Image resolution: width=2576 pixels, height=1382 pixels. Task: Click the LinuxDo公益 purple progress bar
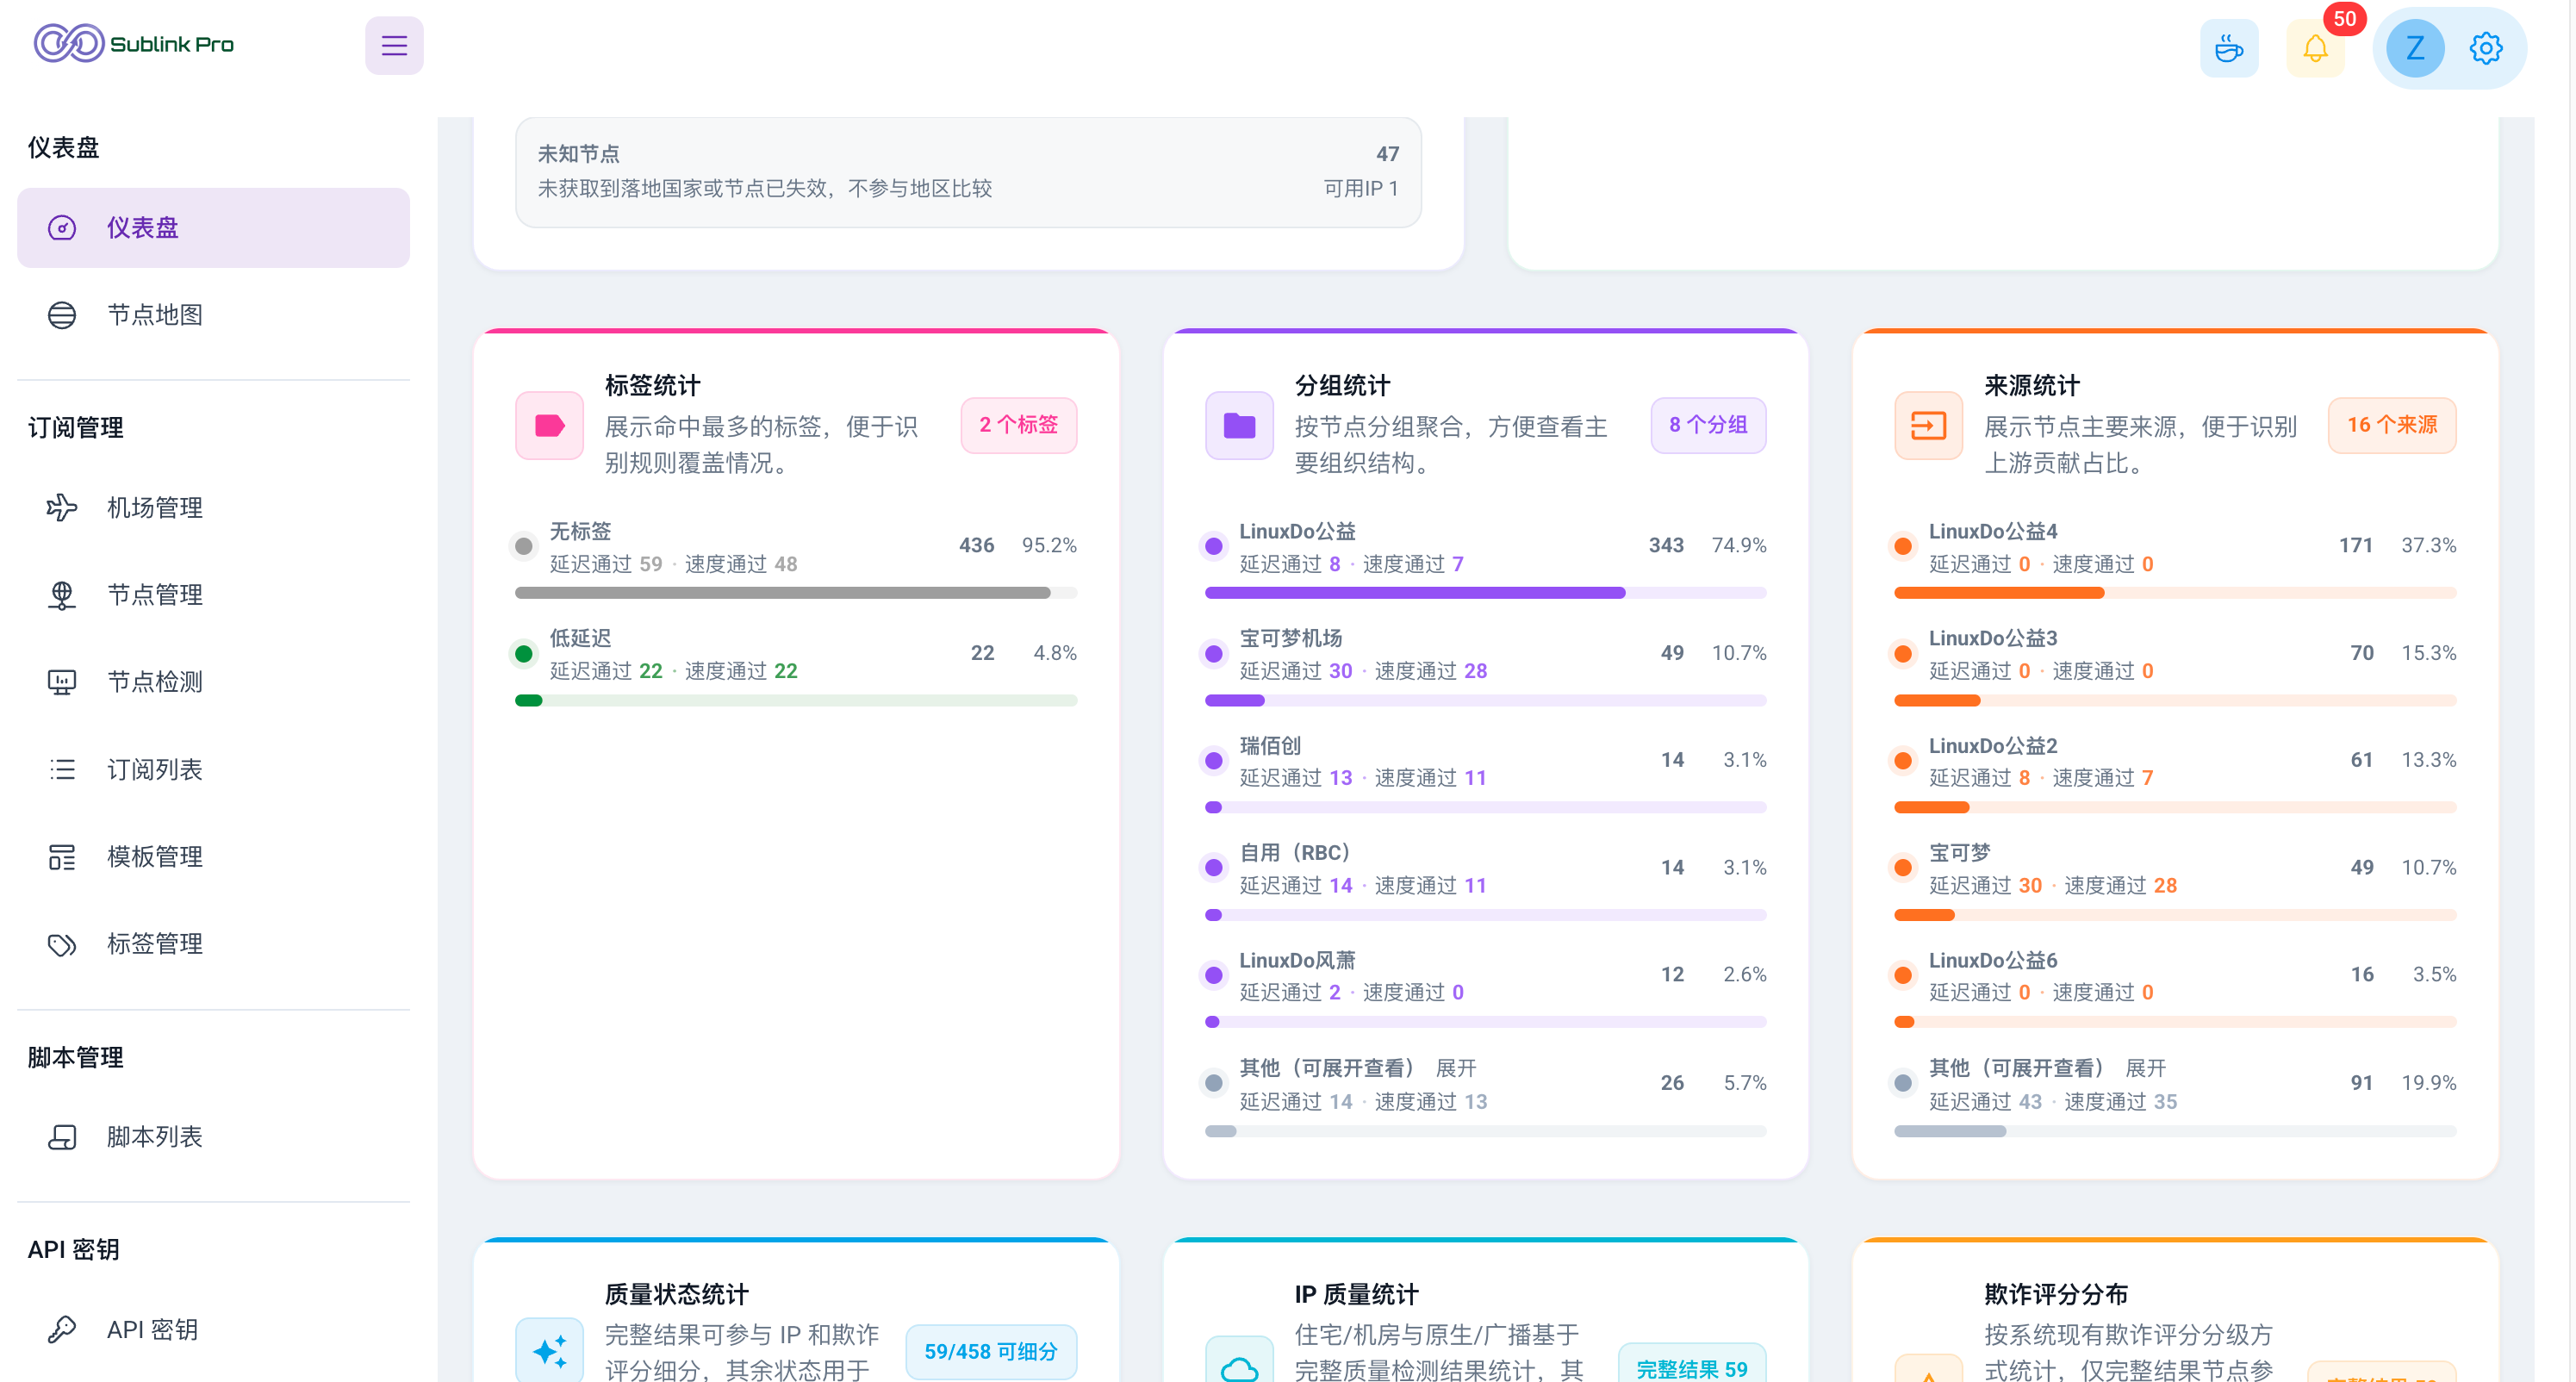[1485, 593]
